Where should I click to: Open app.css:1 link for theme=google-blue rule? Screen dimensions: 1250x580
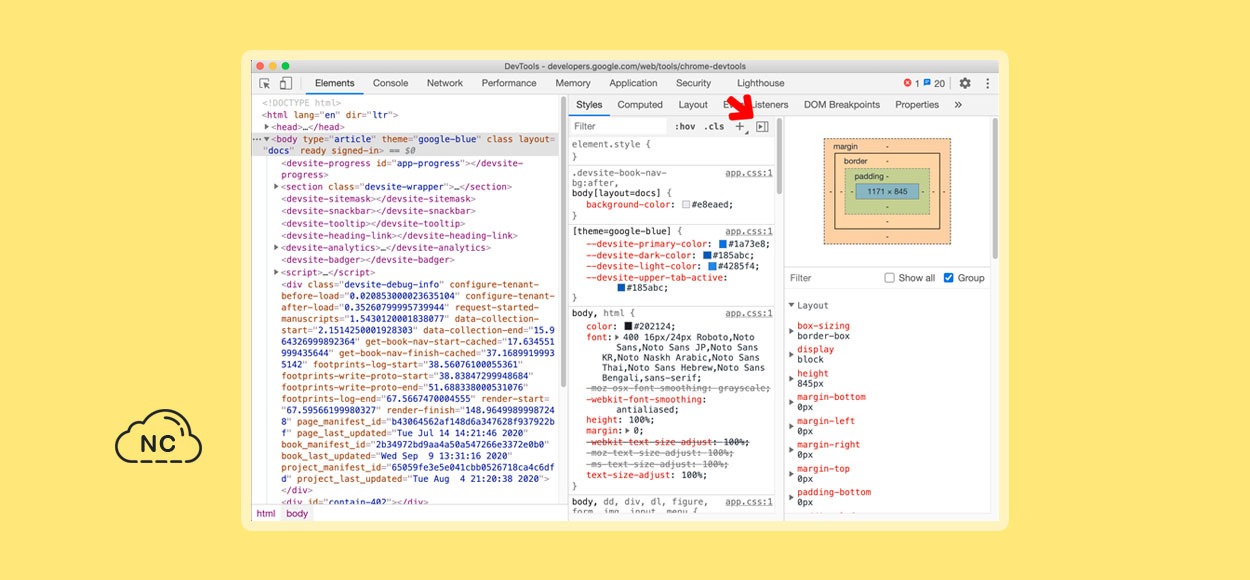click(x=749, y=232)
